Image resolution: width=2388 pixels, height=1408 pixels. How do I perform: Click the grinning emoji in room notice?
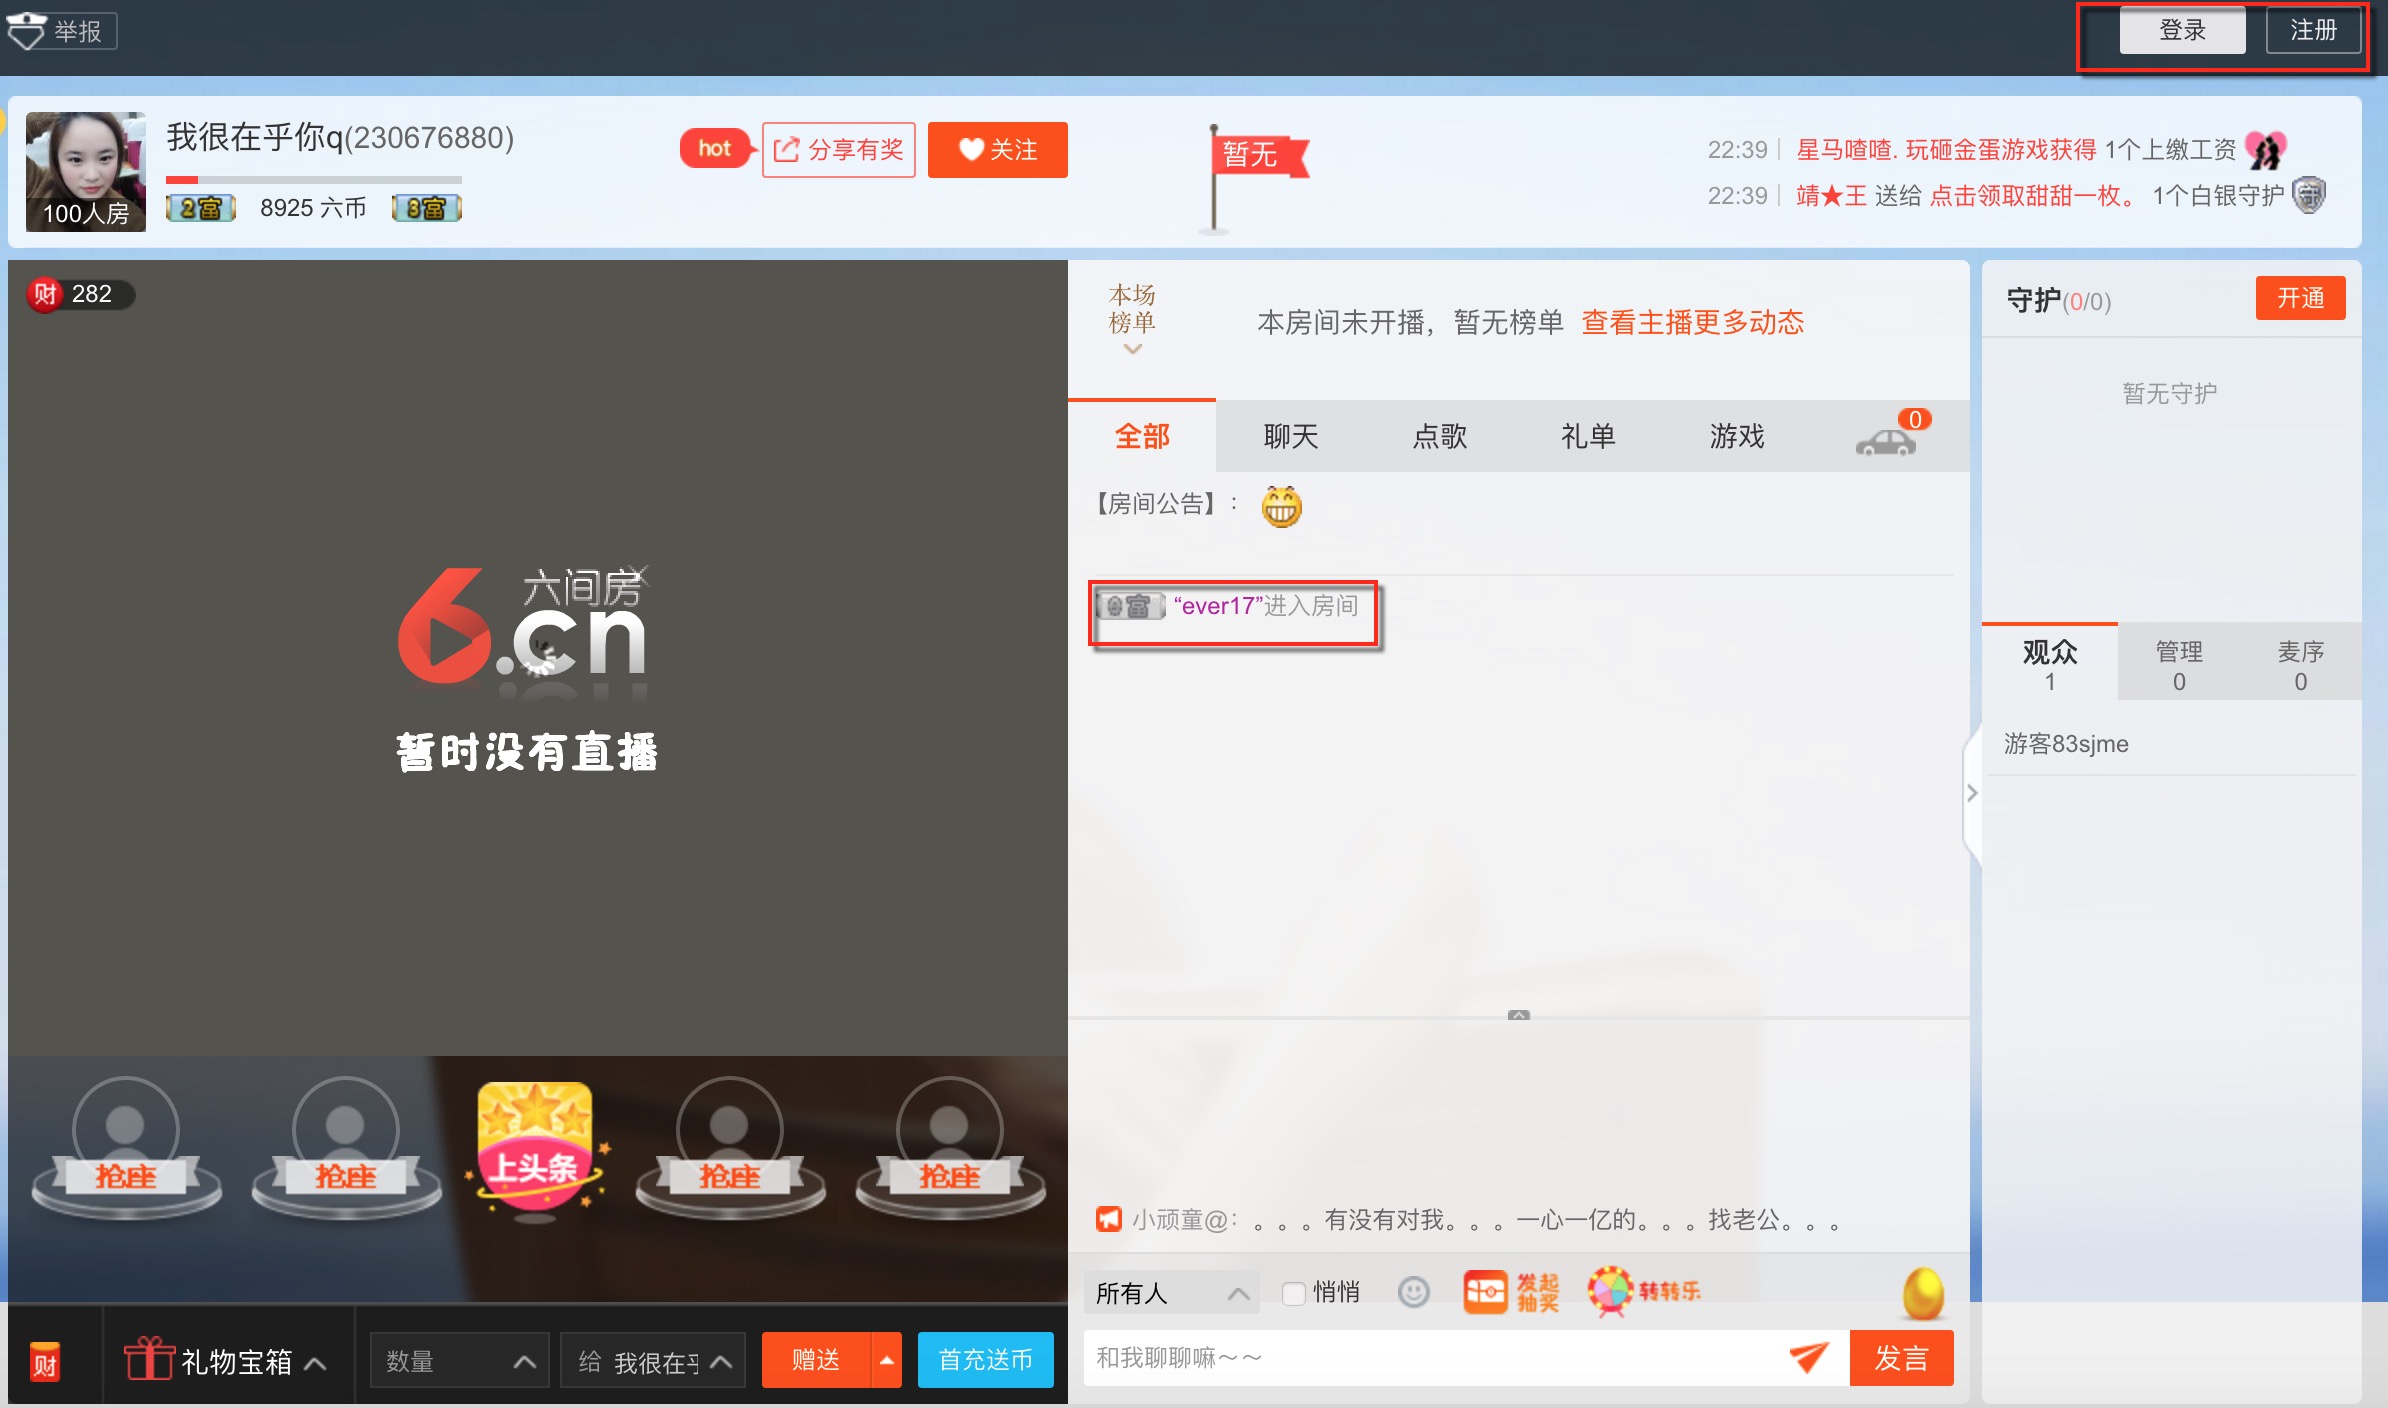pos(1282,506)
